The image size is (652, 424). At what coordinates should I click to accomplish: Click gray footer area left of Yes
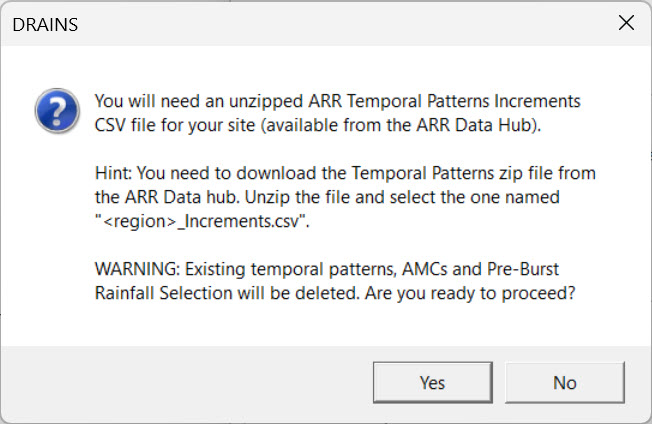click(x=187, y=382)
